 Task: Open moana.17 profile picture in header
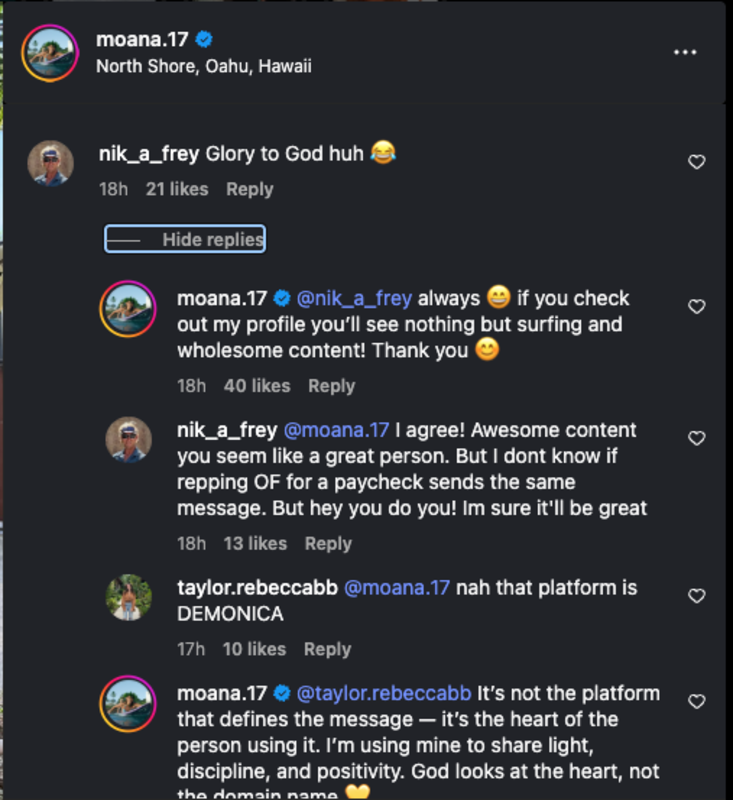pos(48,53)
